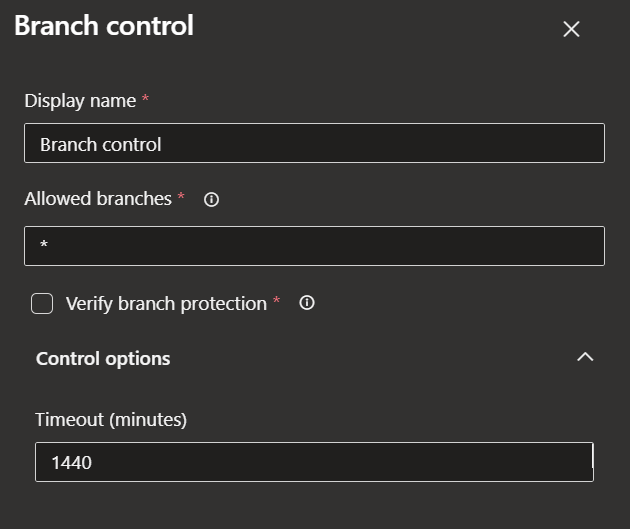Click the Timeout (minutes) label
Screen dimensions: 630x529
coord(111,420)
